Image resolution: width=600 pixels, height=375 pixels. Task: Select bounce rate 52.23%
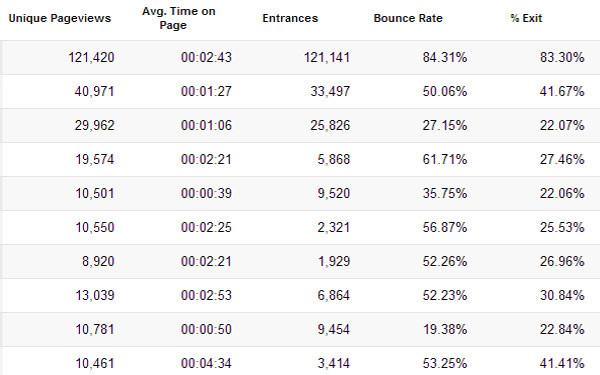445,296
